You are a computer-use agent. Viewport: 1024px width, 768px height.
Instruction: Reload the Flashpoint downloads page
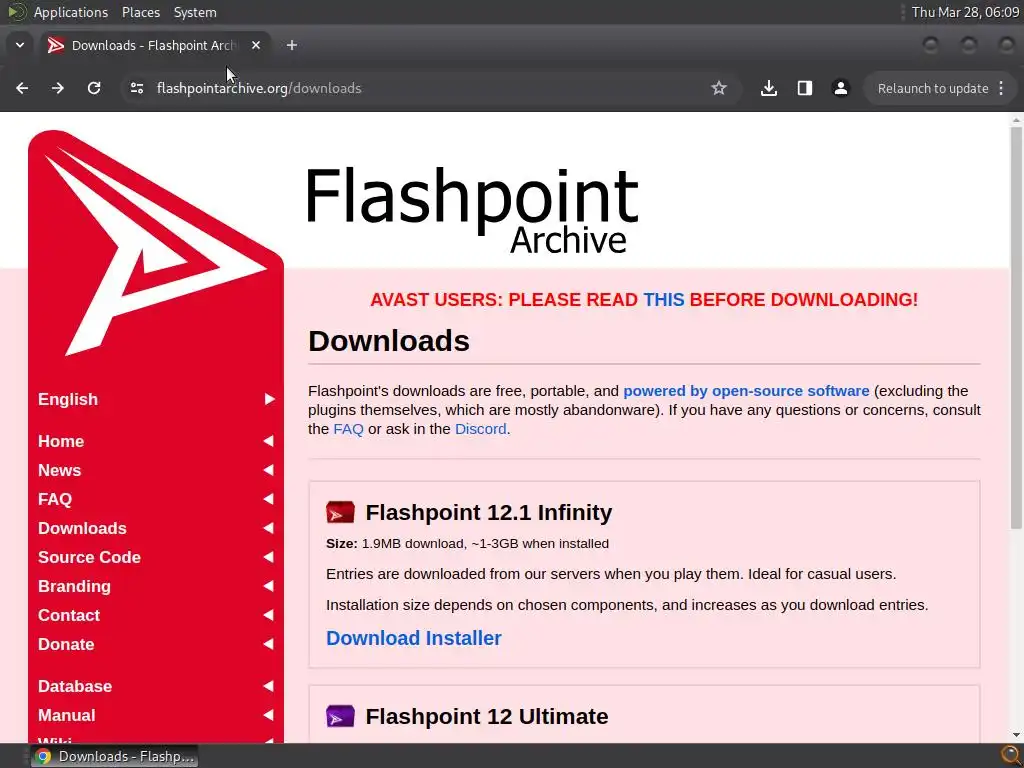pyautogui.click(x=94, y=88)
